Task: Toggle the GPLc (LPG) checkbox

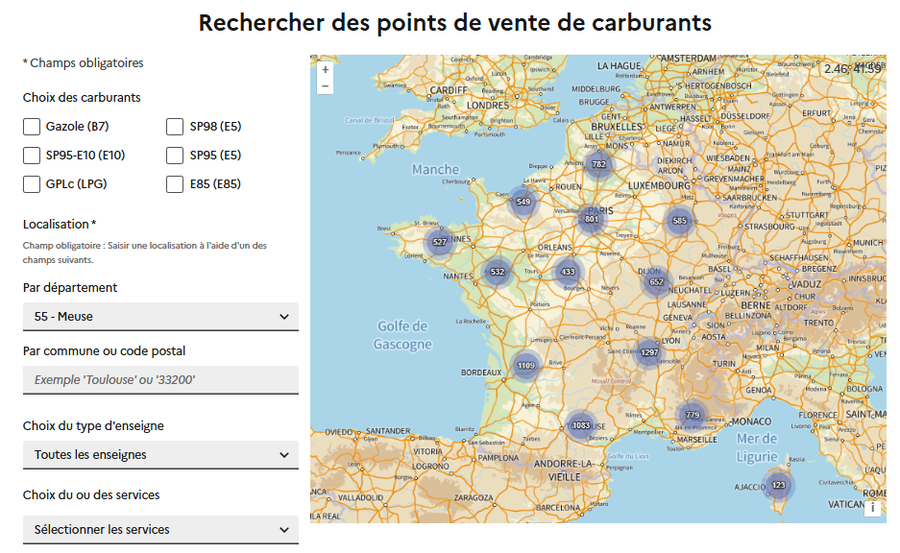Action: [32, 184]
